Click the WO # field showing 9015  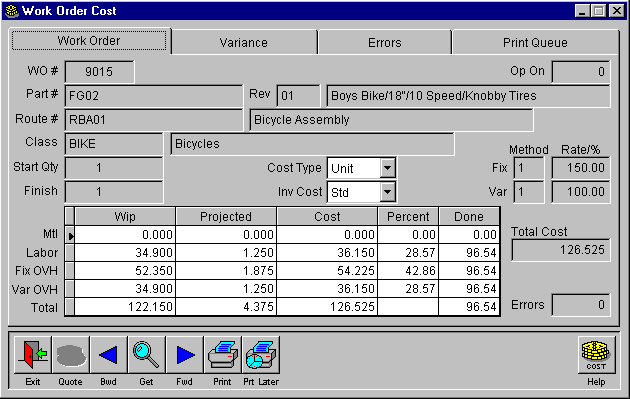[x=99, y=72]
